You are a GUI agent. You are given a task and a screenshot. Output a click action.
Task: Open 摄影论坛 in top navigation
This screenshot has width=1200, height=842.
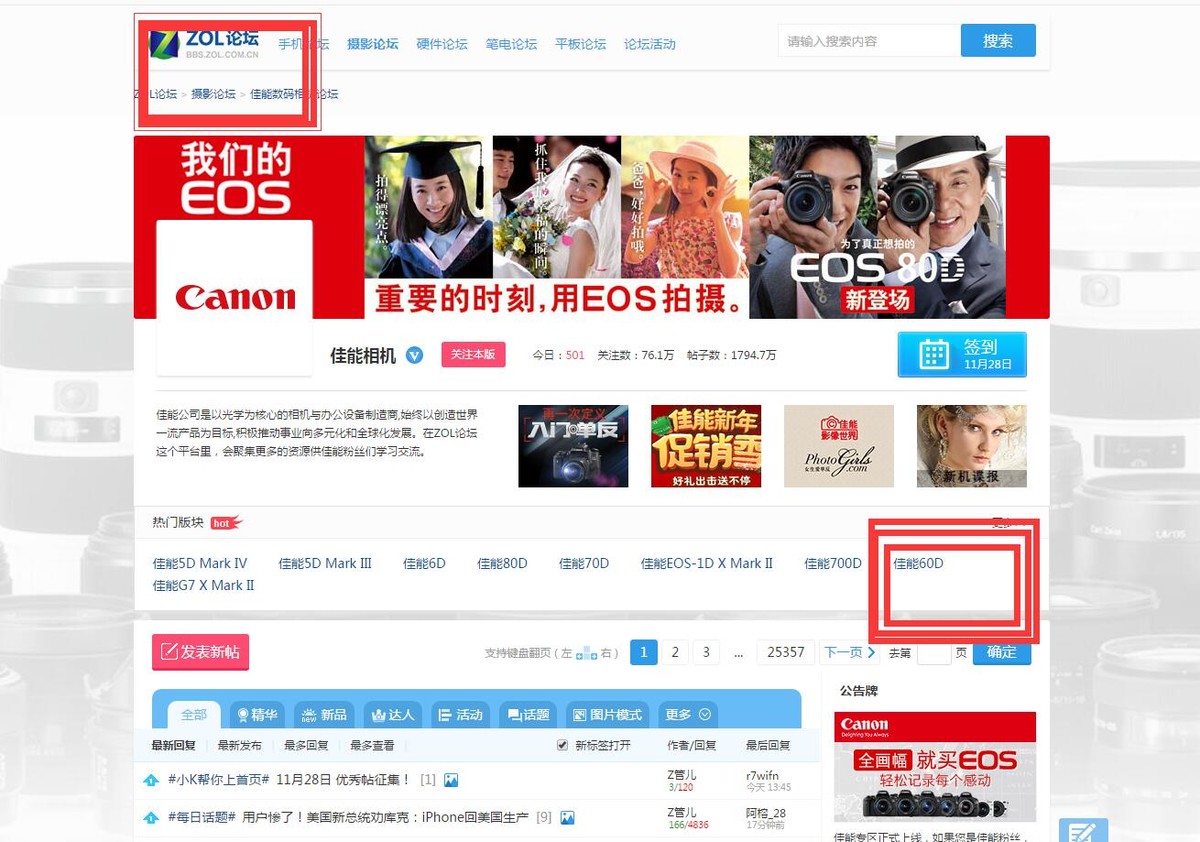tap(372, 44)
